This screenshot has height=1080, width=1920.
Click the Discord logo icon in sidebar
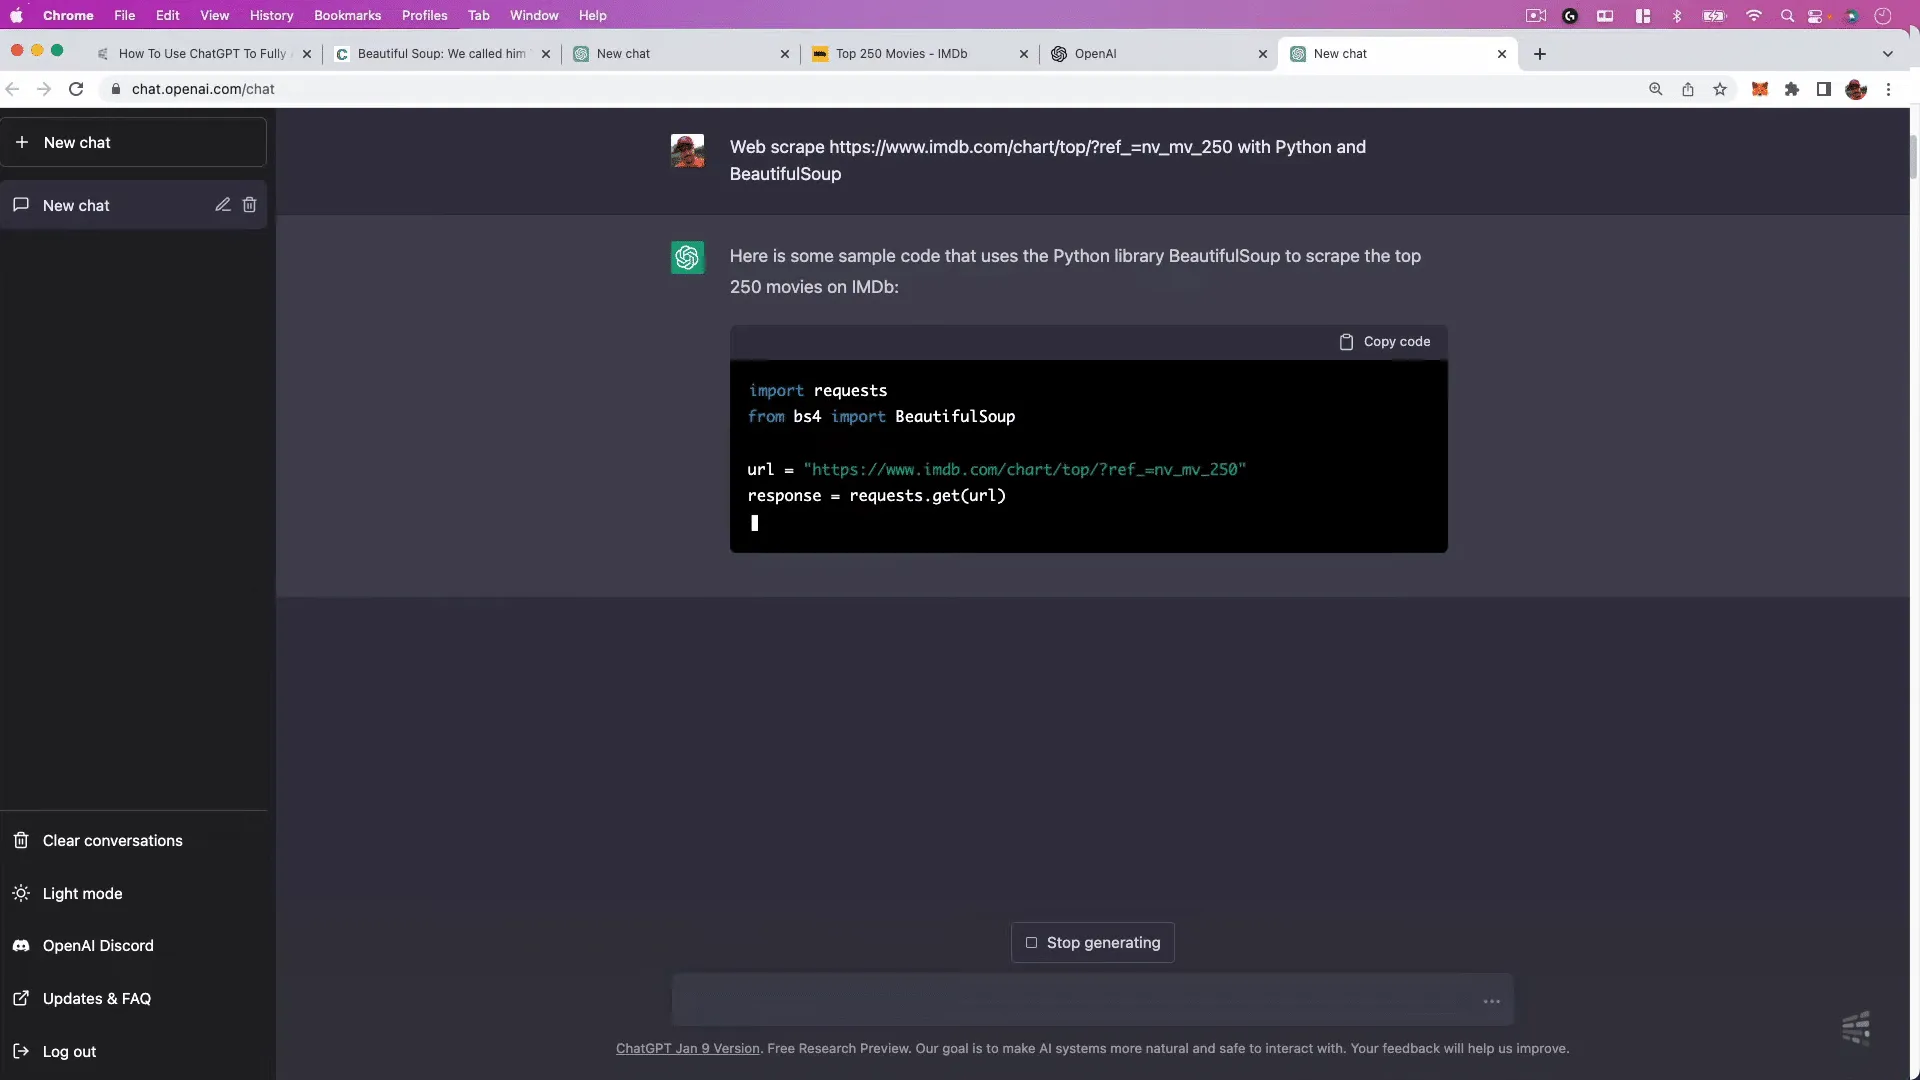pyautogui.click(x=21, y=946)
